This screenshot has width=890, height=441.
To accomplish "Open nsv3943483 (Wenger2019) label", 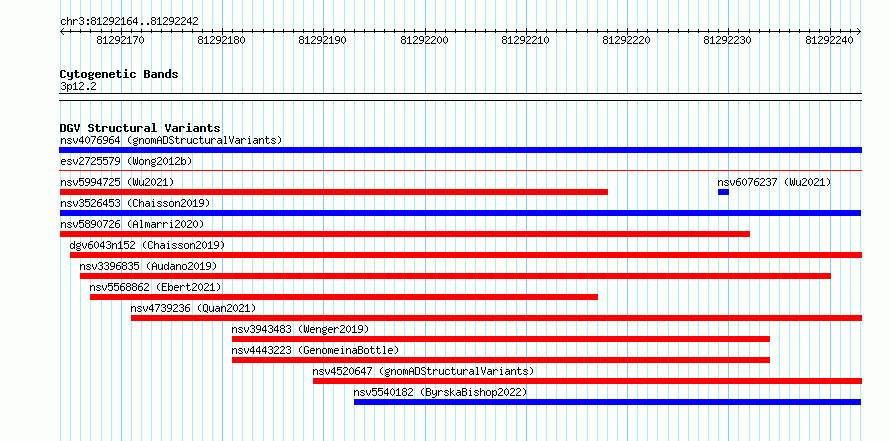I will pos(300,329).
